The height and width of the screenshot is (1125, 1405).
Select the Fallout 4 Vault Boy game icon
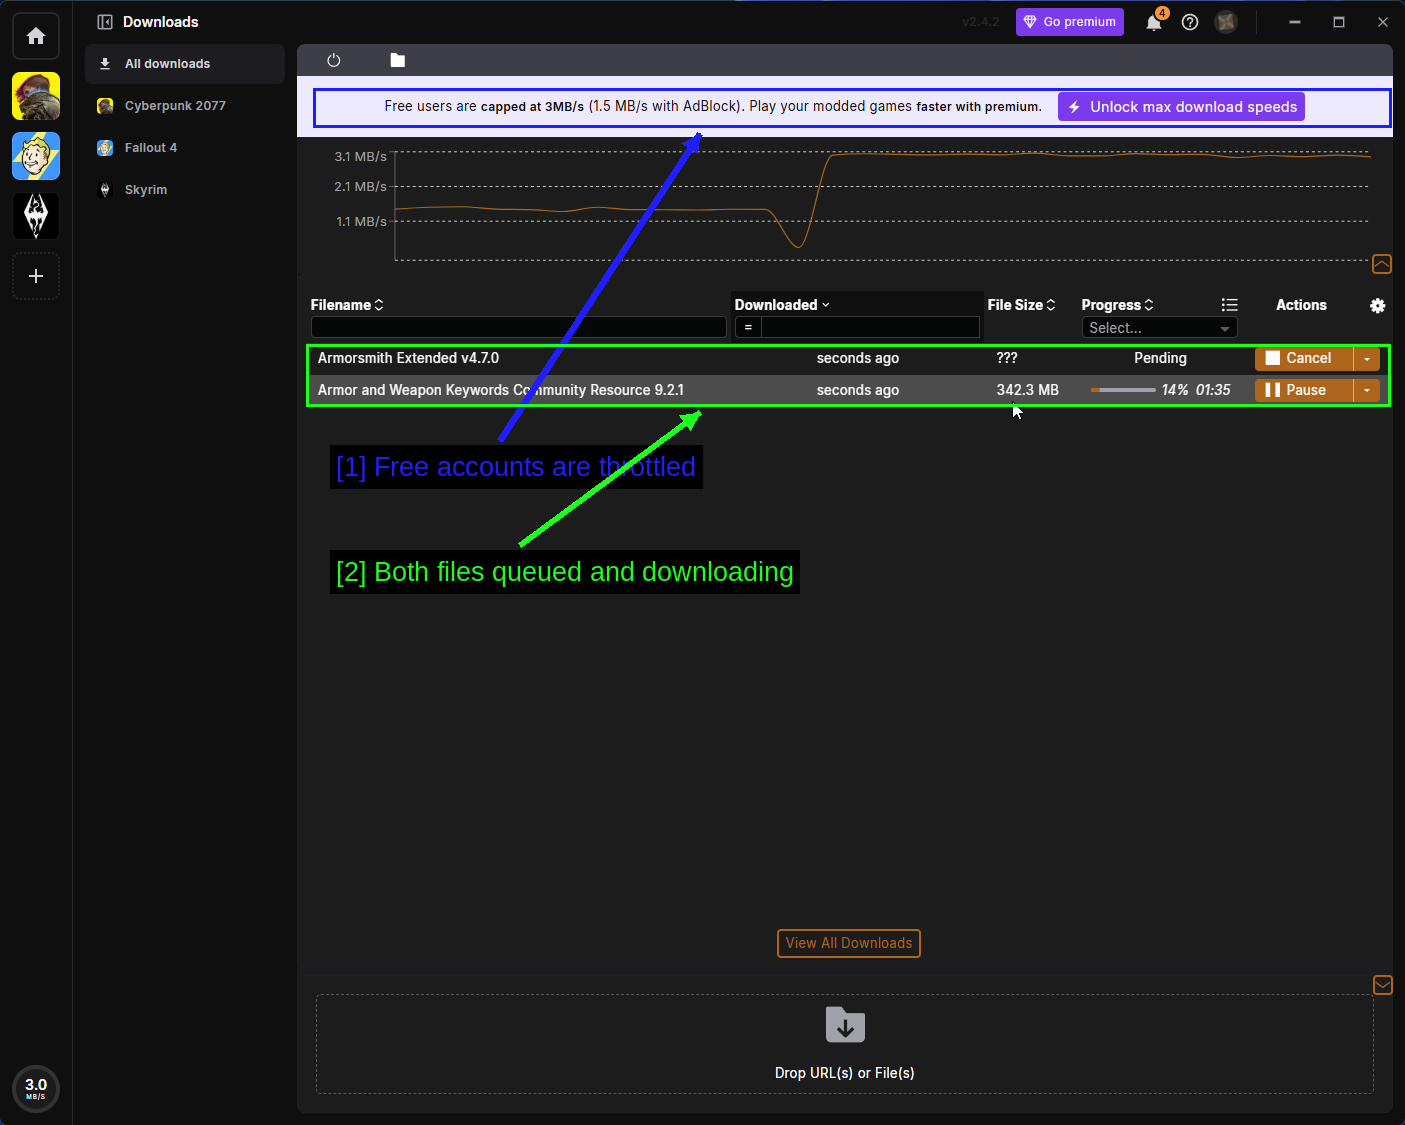(x=36, y=156)
